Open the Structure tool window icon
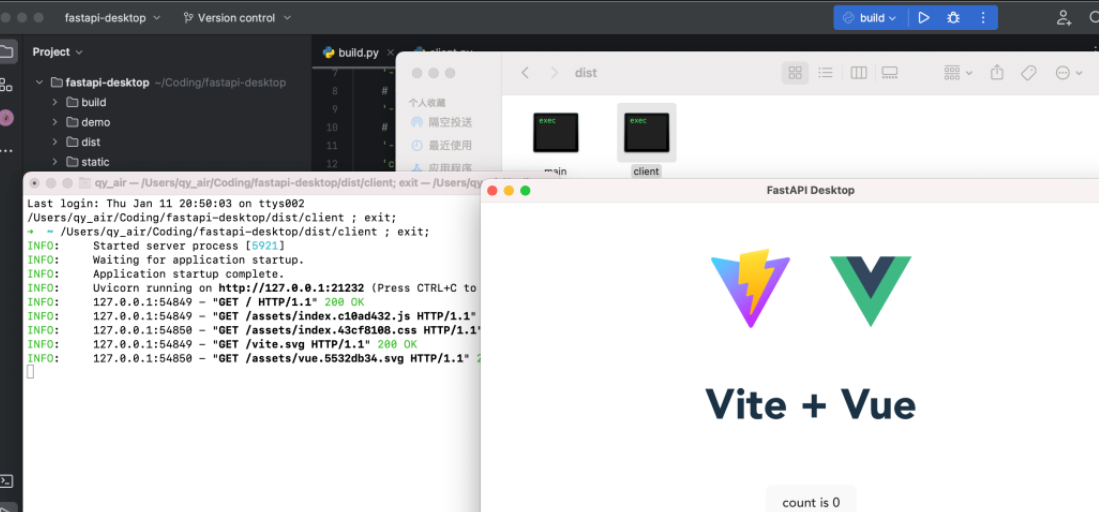The image size is (1099, 512). tap(7, 84)
